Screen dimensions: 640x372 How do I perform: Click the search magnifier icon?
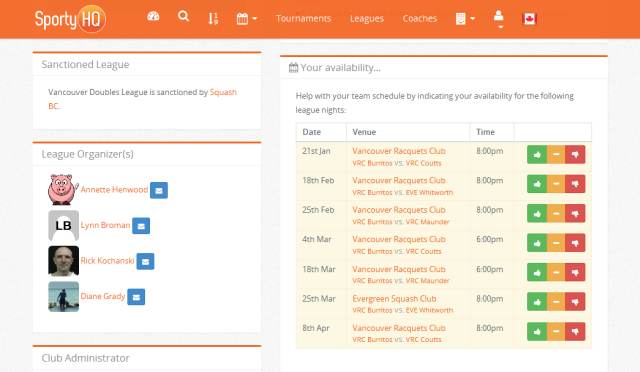click(x=184, y=16)
